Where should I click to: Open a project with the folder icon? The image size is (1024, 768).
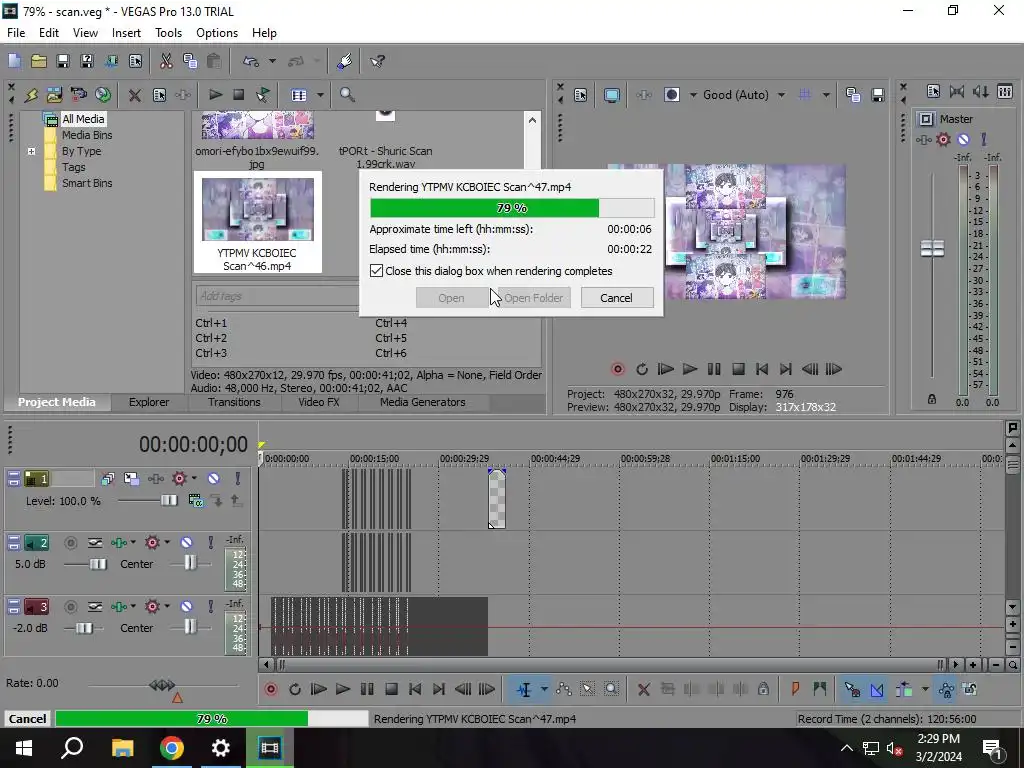(x=39, y=61)
